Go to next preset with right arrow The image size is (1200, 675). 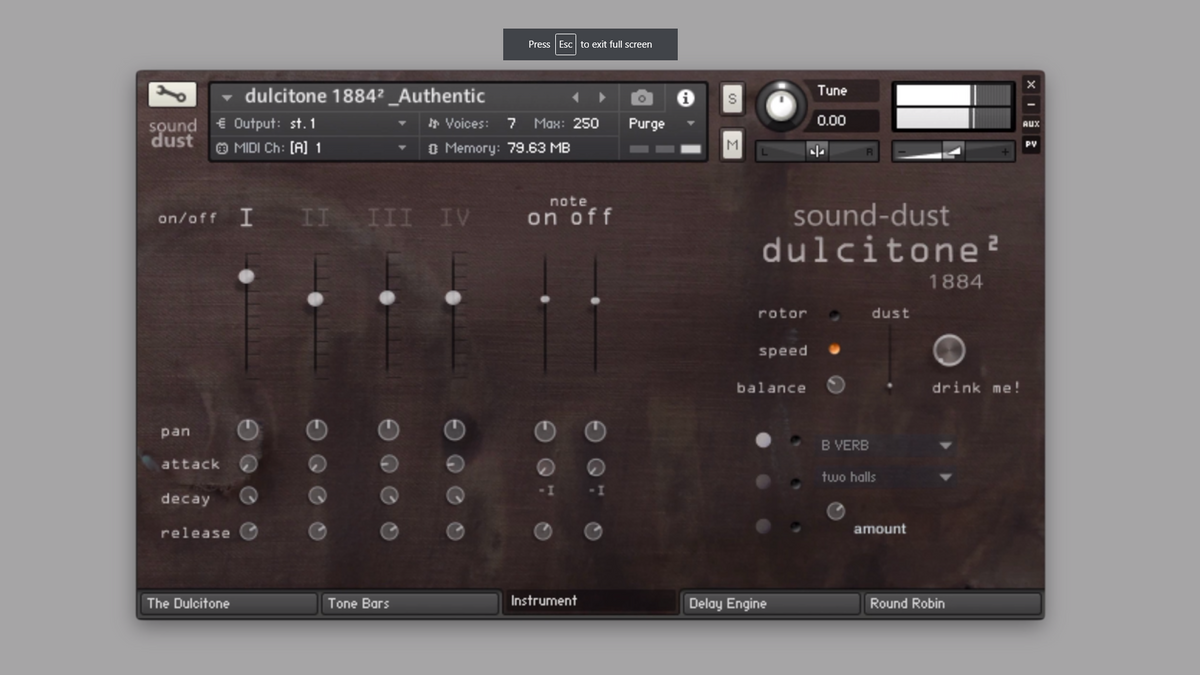pyautogui.click(x=602, y=97)
